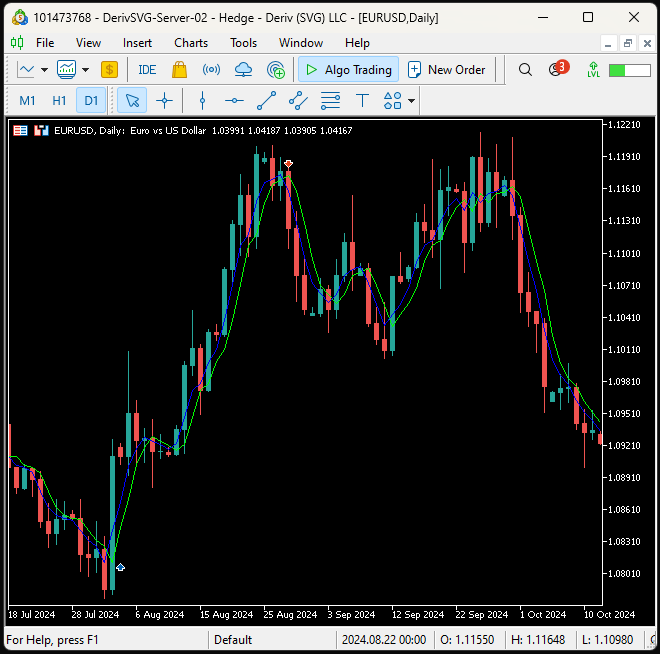This screenshot has height=654, width=660.
Task: Click the 2024.08.22 00:00 status bar date
Action: coord(384,640)
